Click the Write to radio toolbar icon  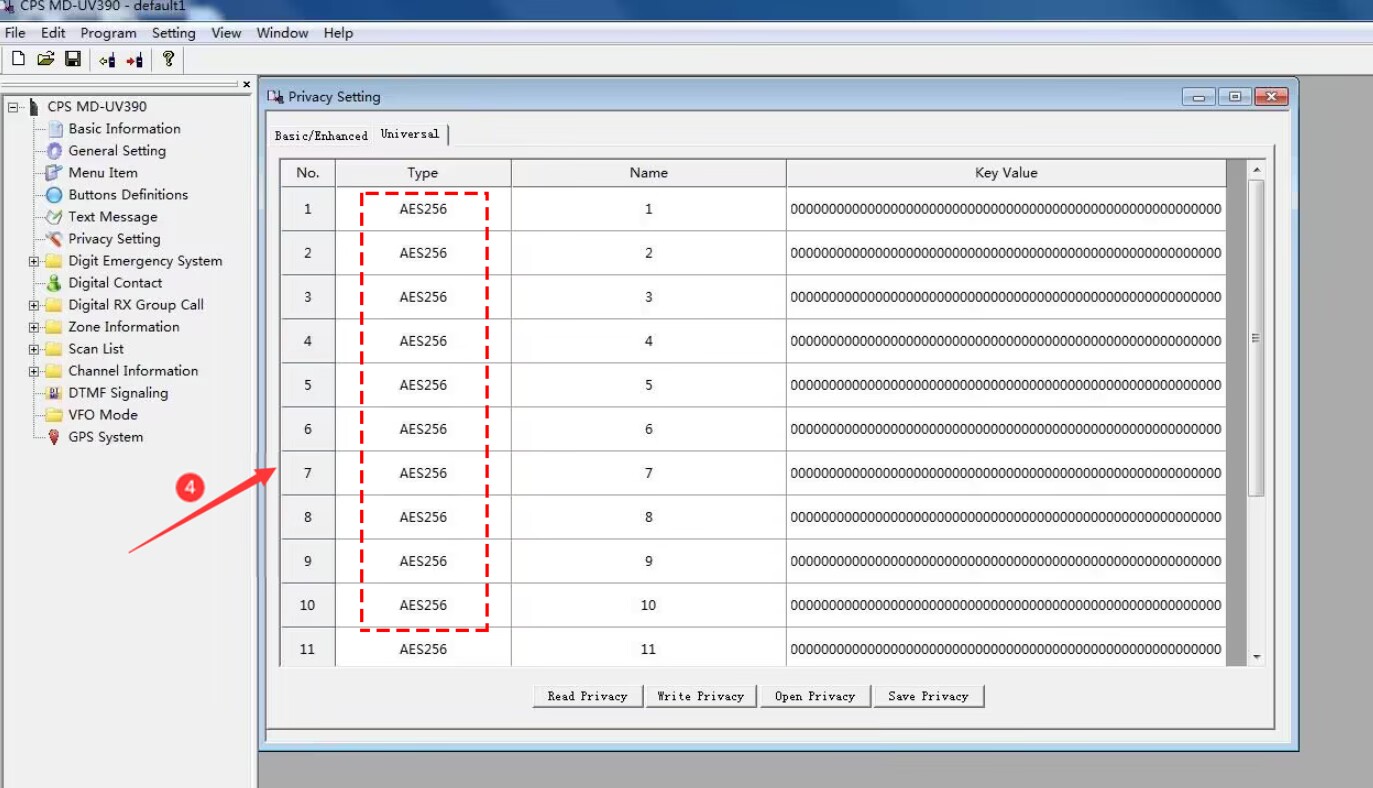134,61
